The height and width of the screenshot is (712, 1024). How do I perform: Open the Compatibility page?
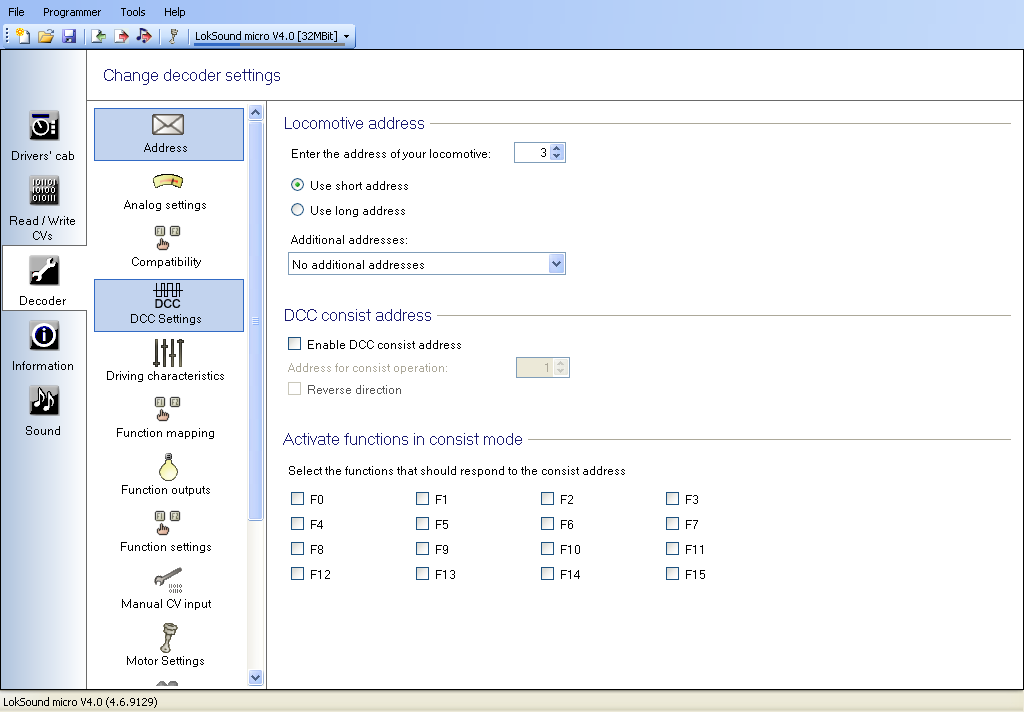[166, 248]
